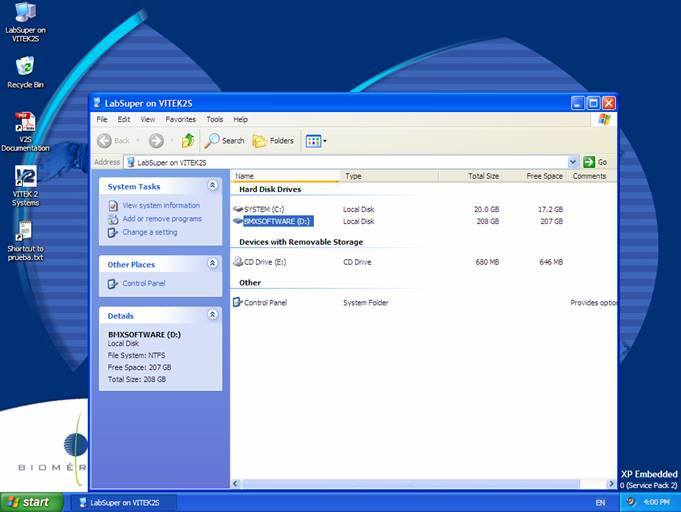The height and width of the screenshot is (512, 681).
Task: Sort by the Comments column header
Action: 589,176
